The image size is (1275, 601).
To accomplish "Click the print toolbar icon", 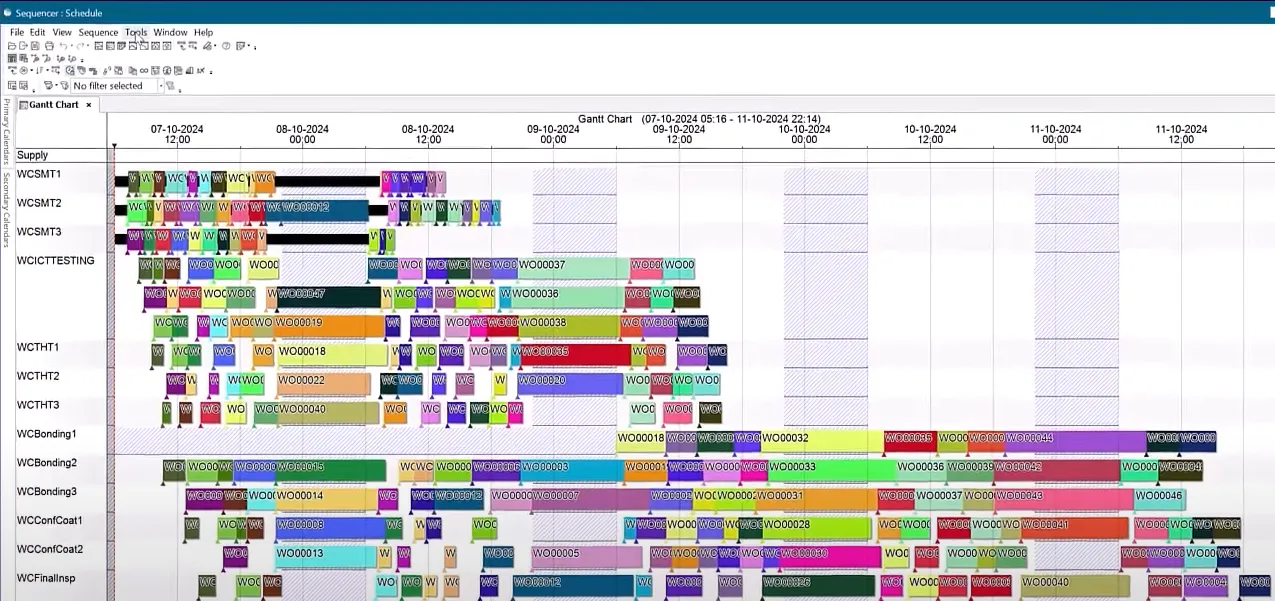I will click(49, 46).
